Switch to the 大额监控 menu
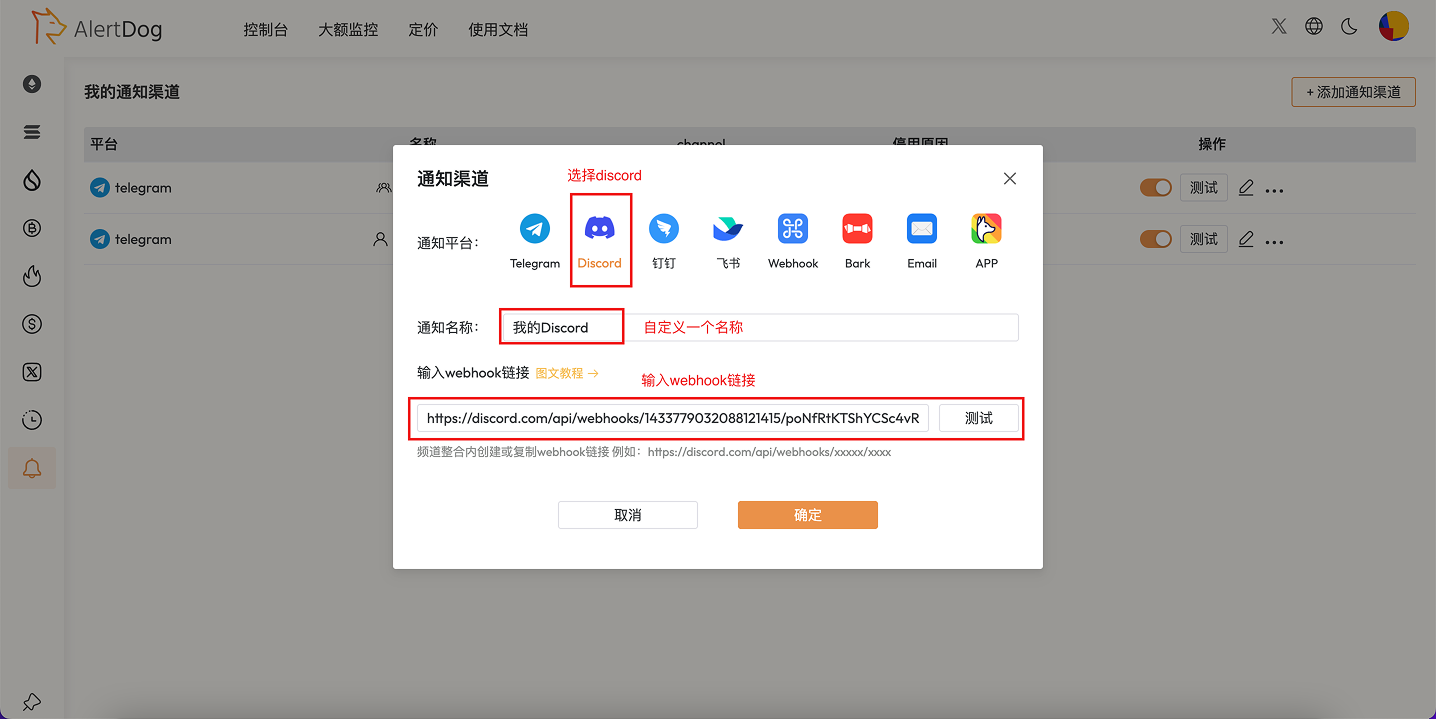 tap(348, 29)
